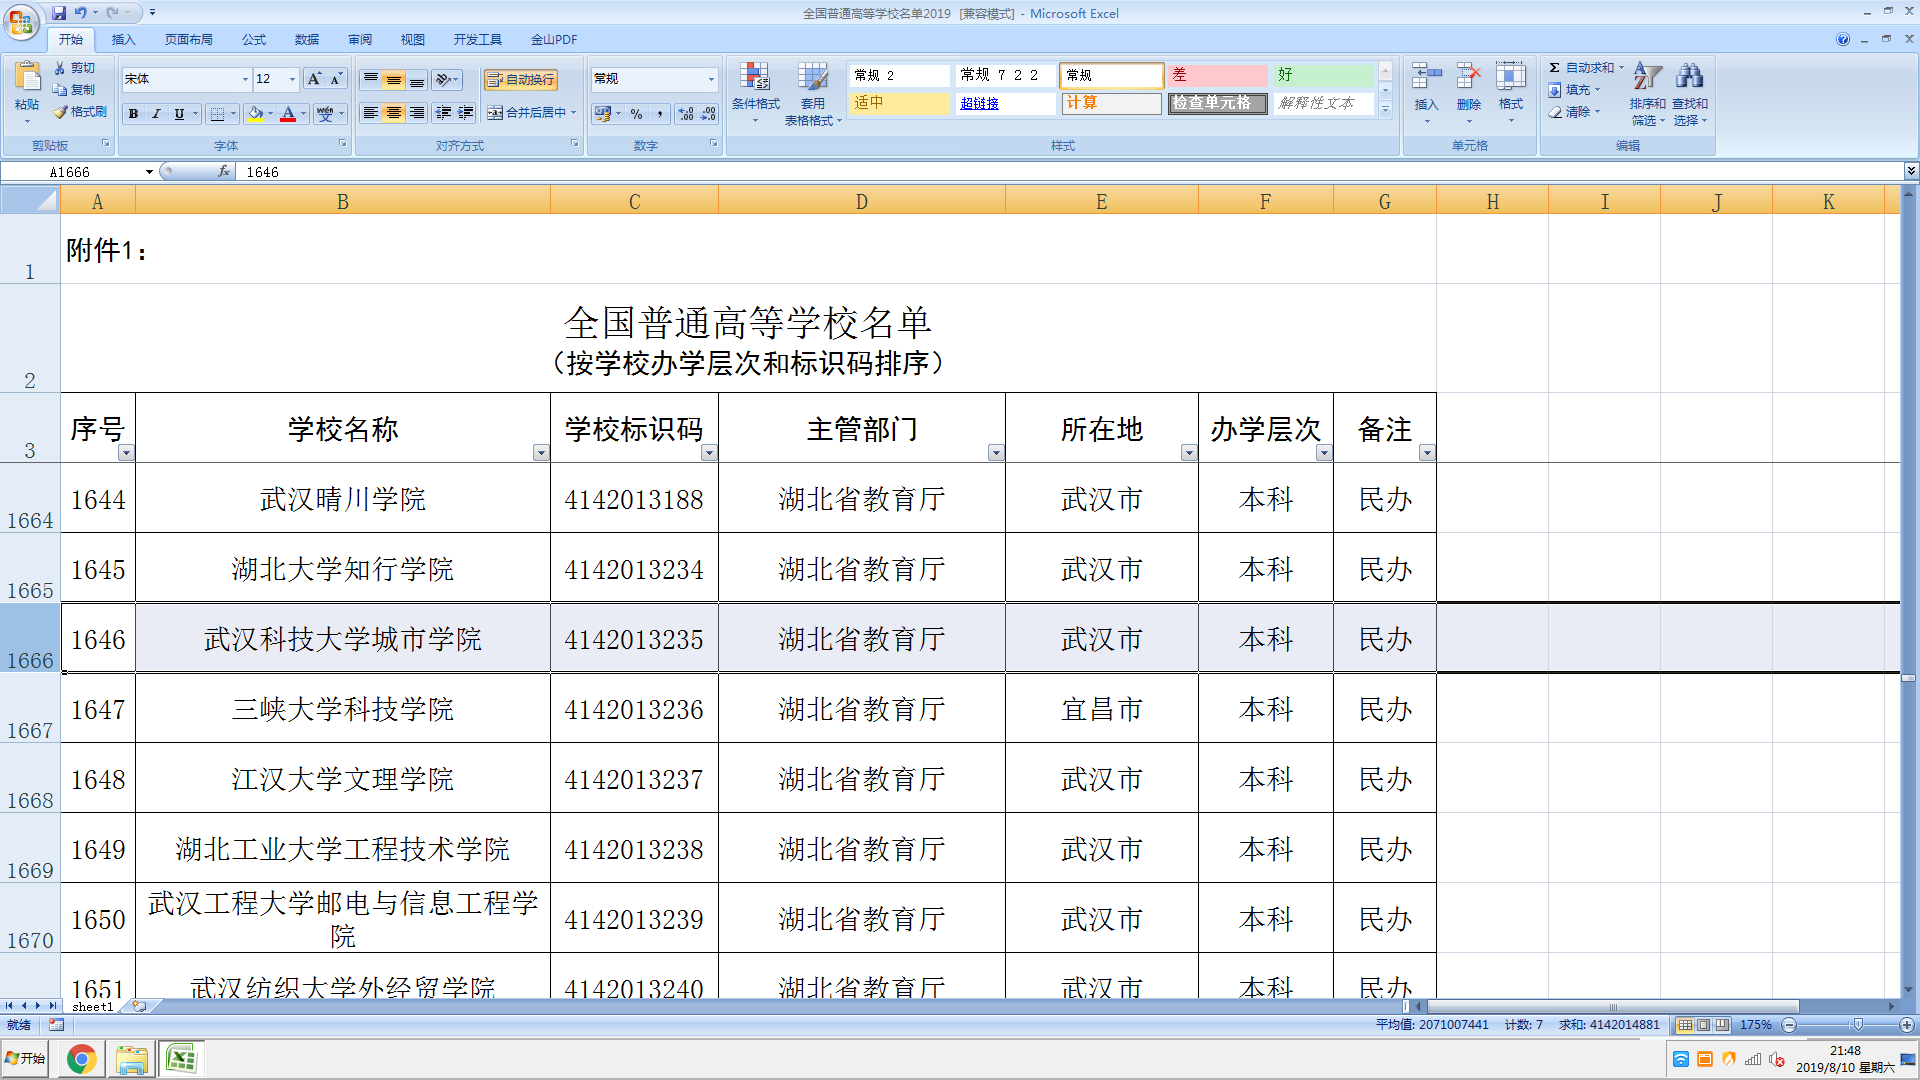Screen dimensions: 1920x1080
Task: Click the increase decimal icon
Action: tap(686, 114)
